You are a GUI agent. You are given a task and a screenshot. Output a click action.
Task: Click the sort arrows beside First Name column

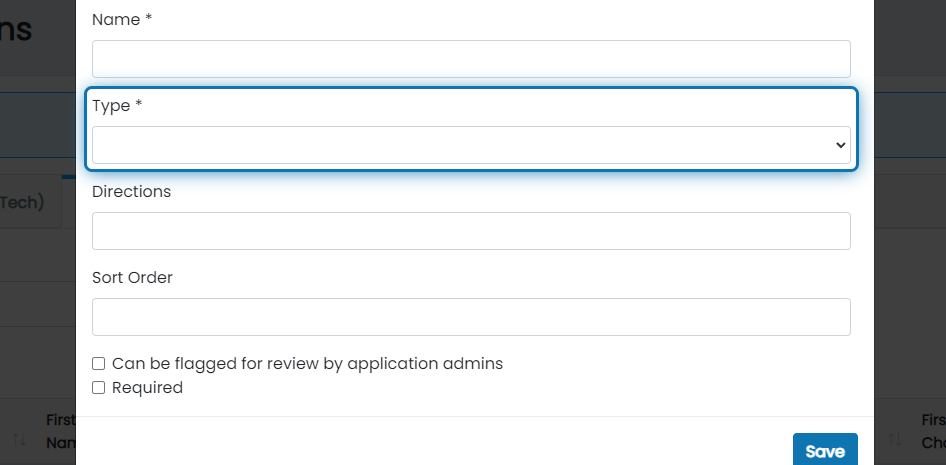pyautogui.click(x=19, y=440)
